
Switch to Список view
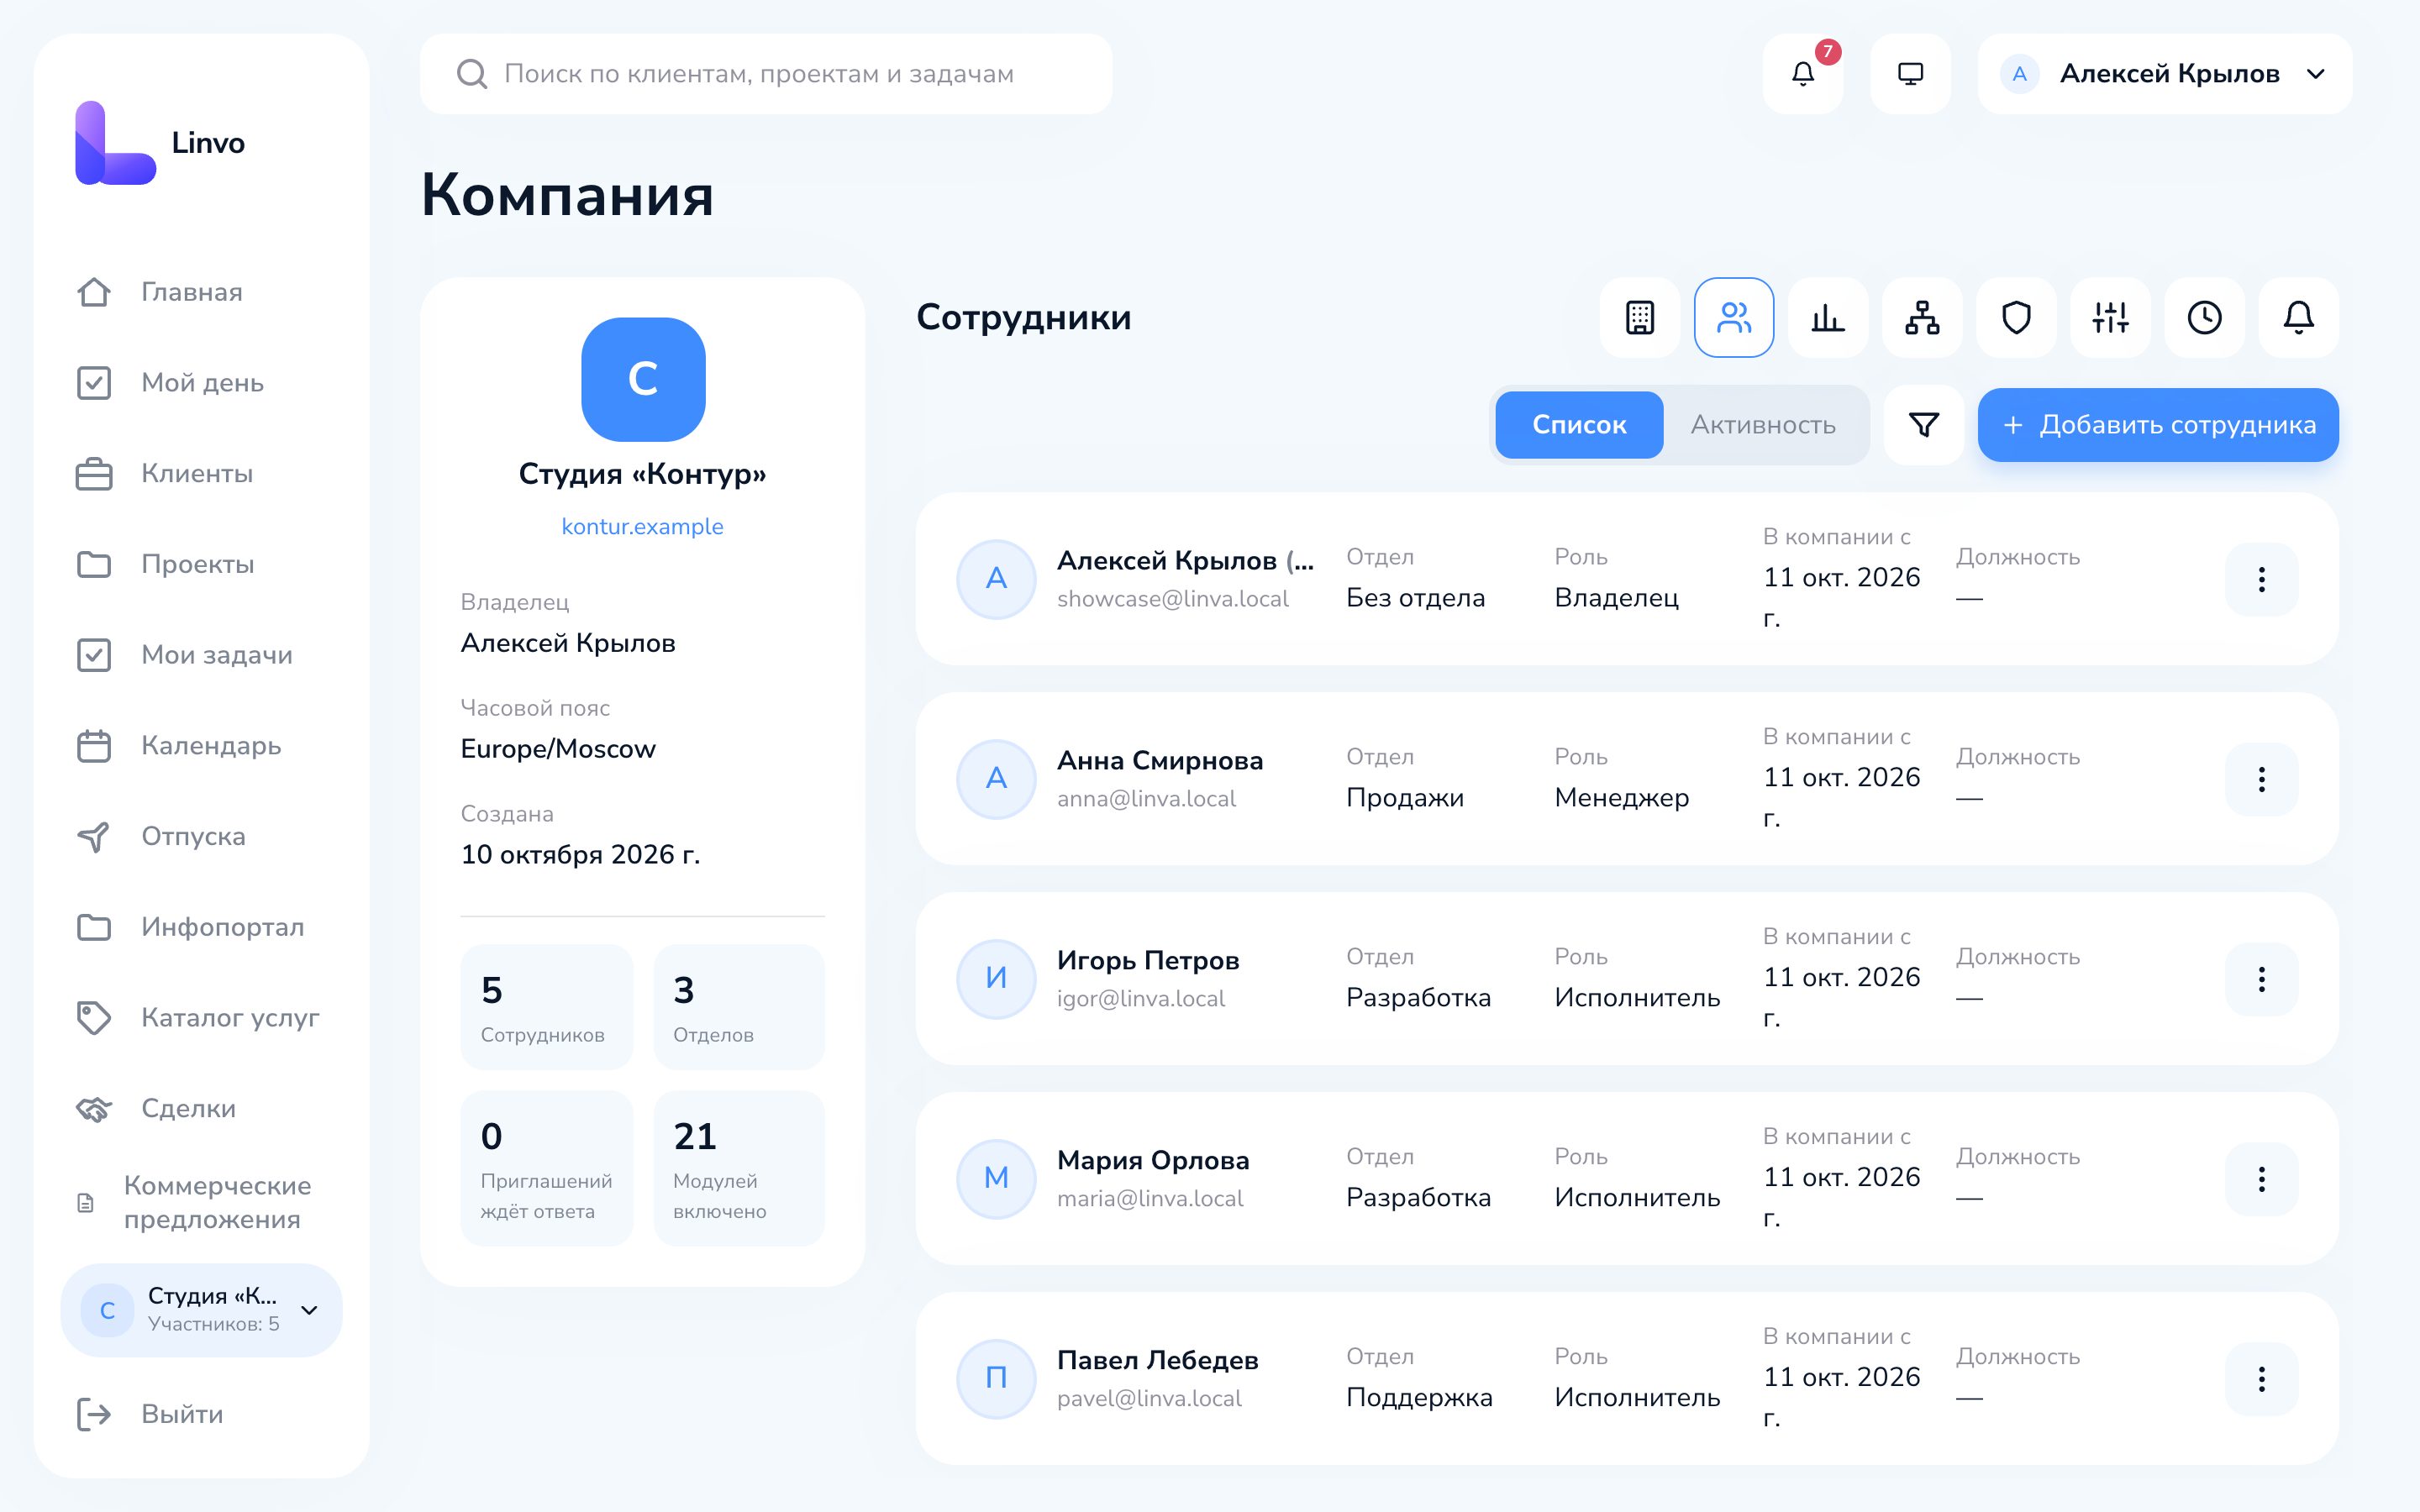tap(1579, 425)
